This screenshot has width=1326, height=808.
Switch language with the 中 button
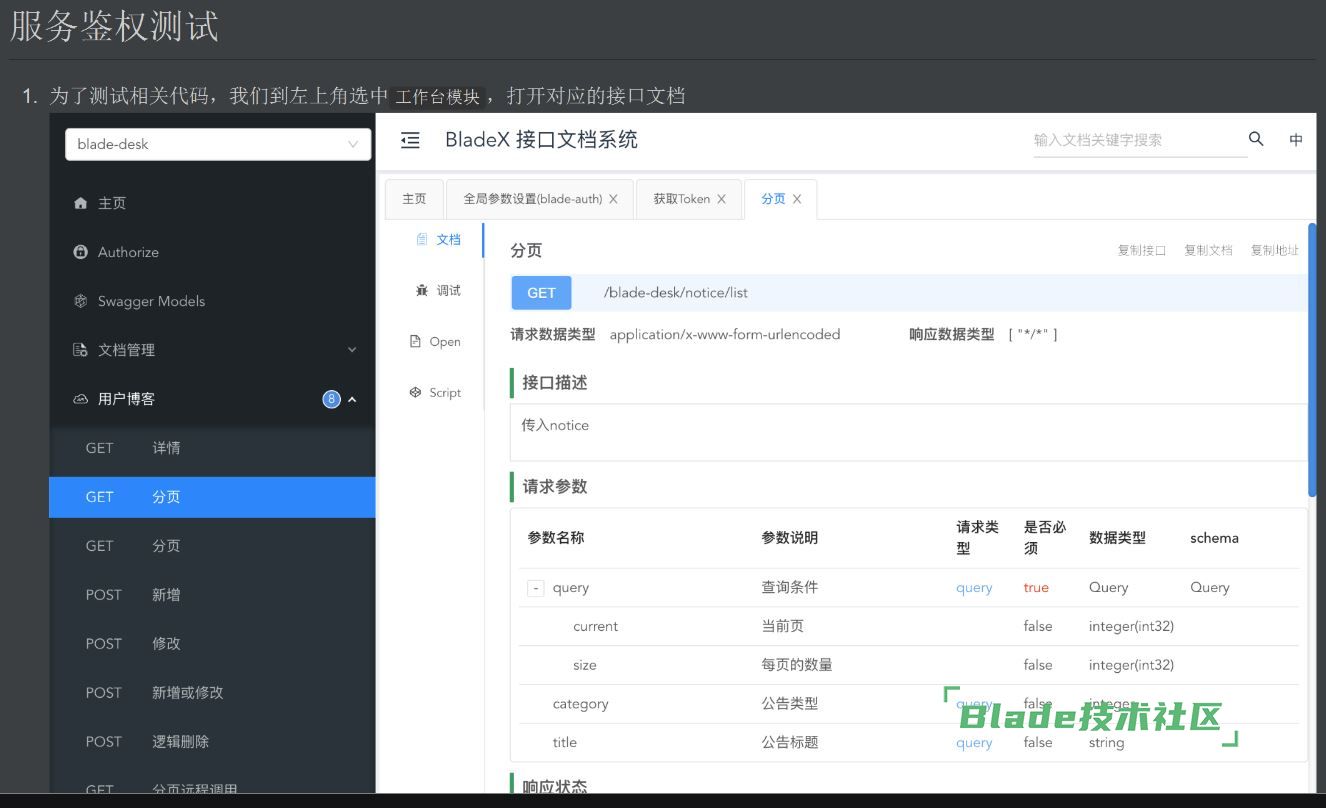(x=1296, y=140)
